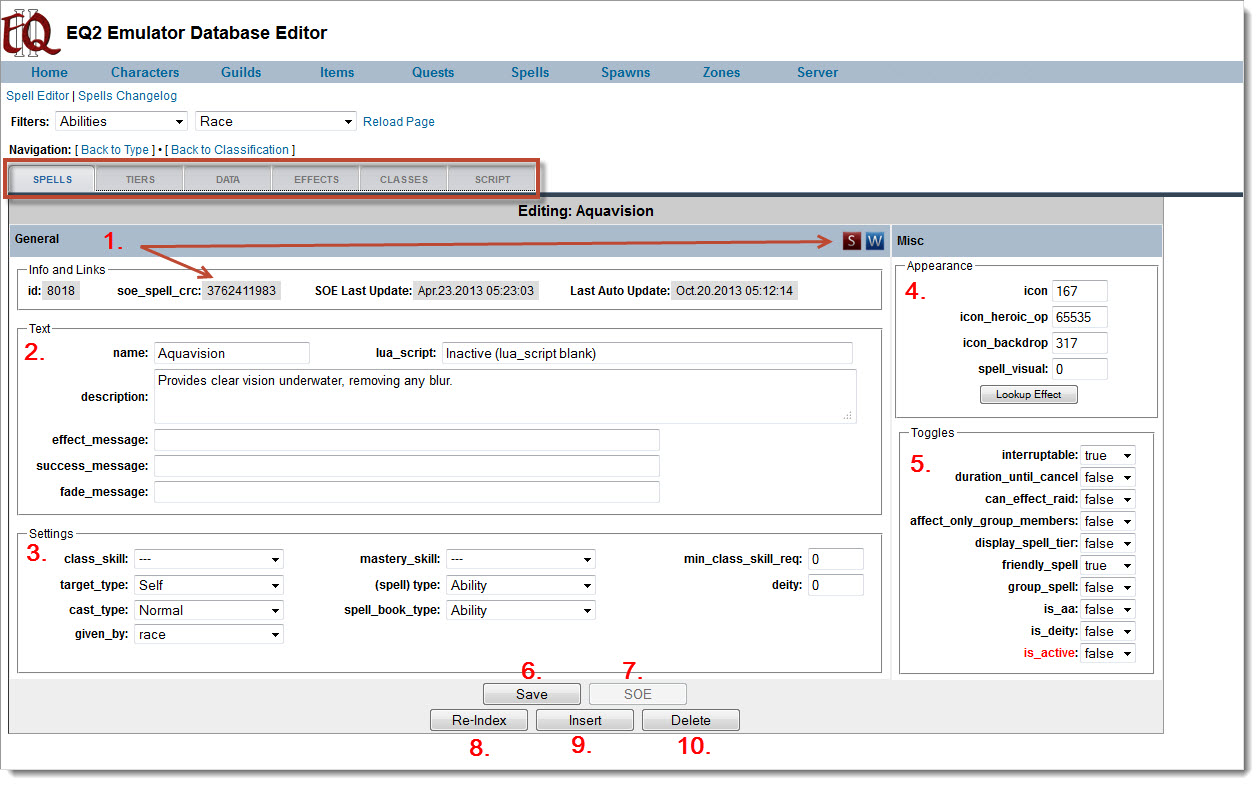Screen dimensions: 1259x785
Task: Click the Re-Index button
Action: coord(479,721)
